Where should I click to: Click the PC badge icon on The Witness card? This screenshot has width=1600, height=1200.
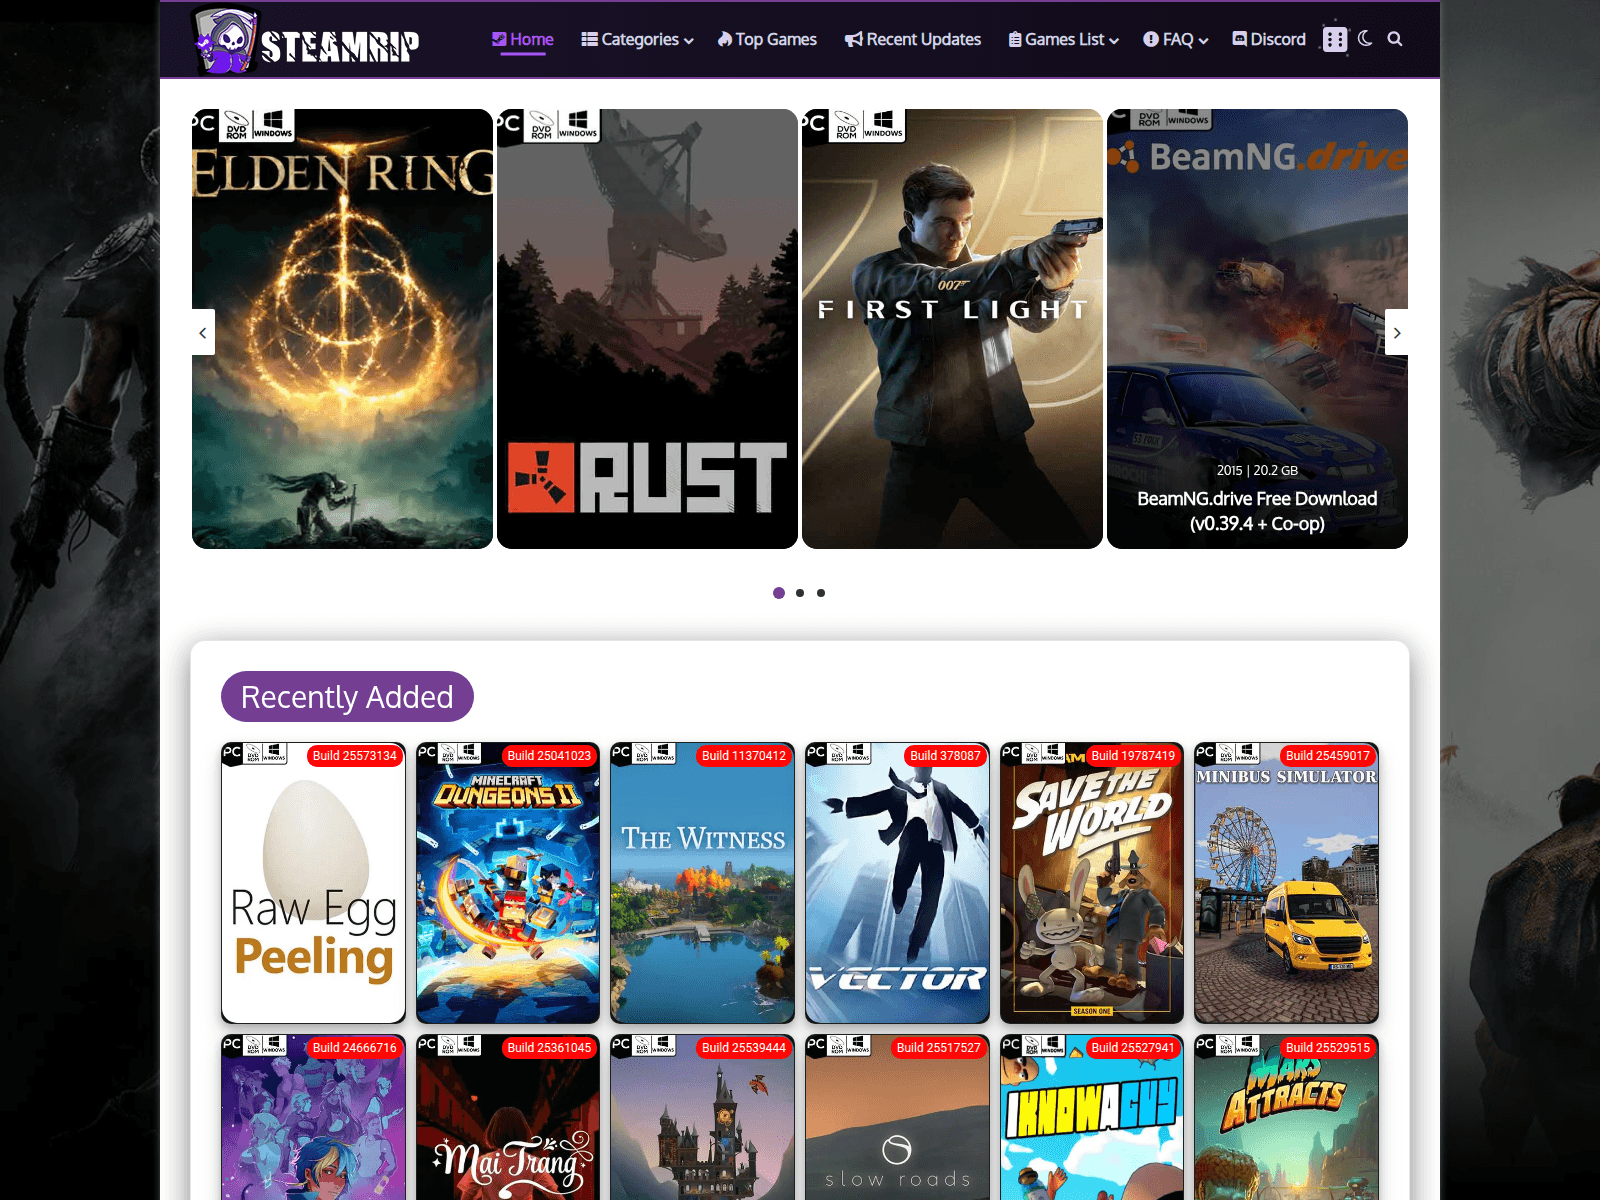click(x=621, y=752)
